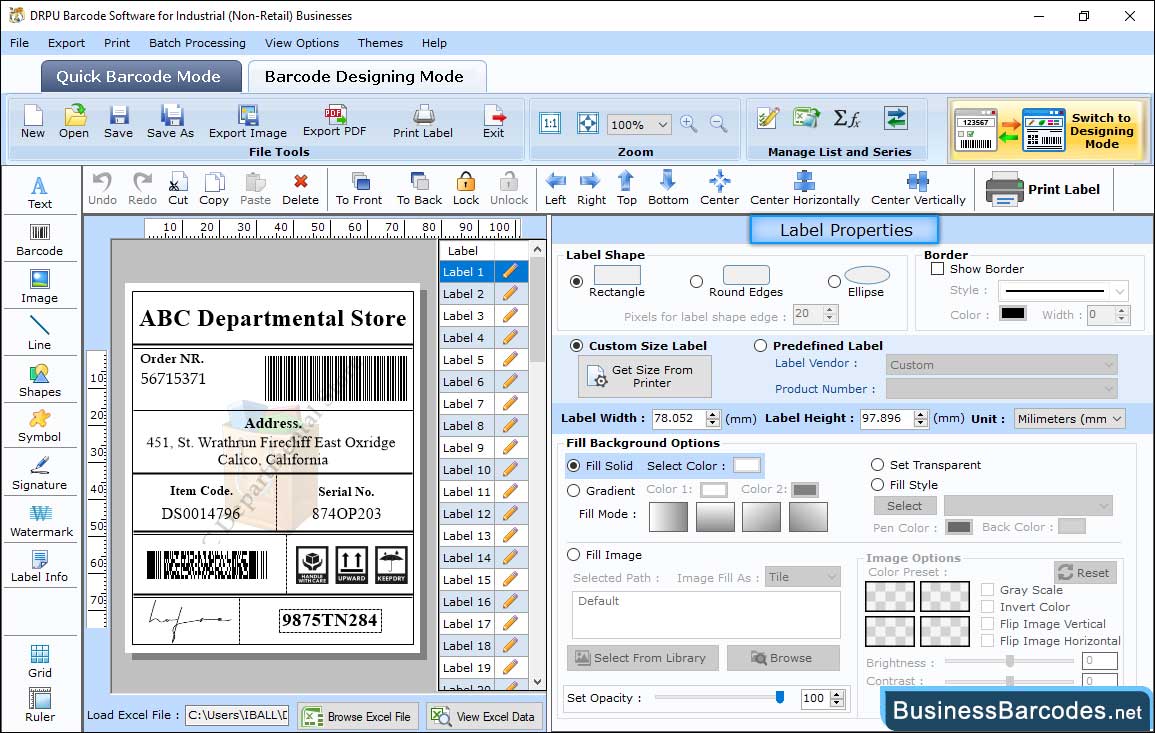Select the Text tool in the sidebar
Image resolution: width=1155 pixels, height=733 pixels.
(40, 192)
